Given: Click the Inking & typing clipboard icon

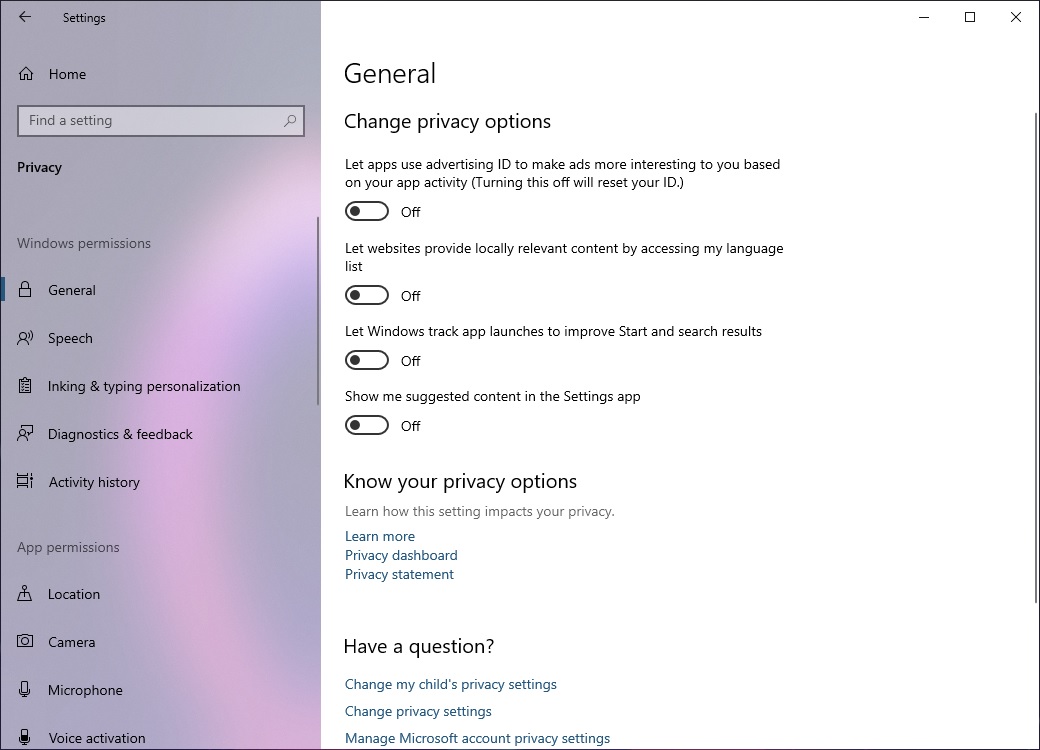Looking at the screenshot, I should coord(25,386).
